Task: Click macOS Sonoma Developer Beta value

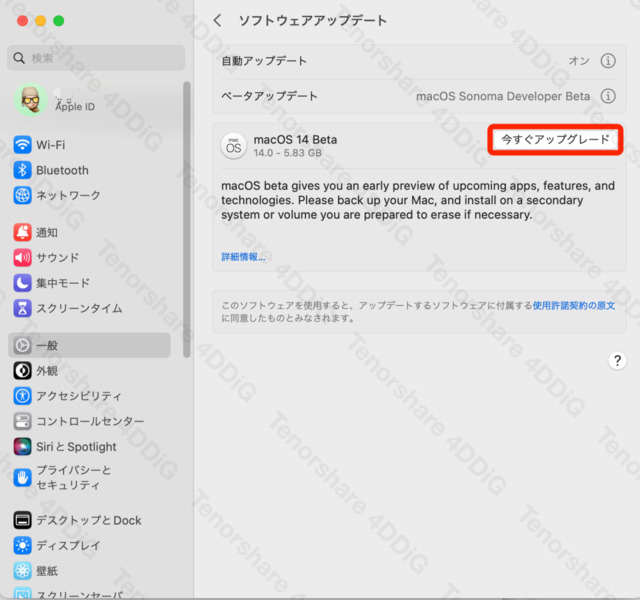Action: (x=503, y=96)
